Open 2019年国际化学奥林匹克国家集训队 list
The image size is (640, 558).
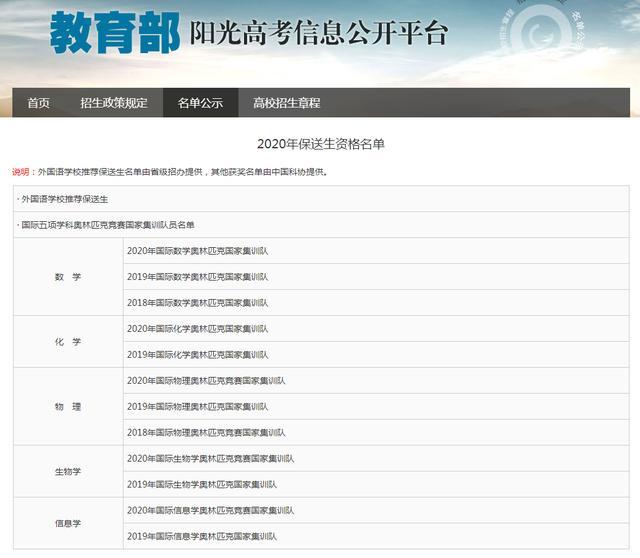point(198,355)
